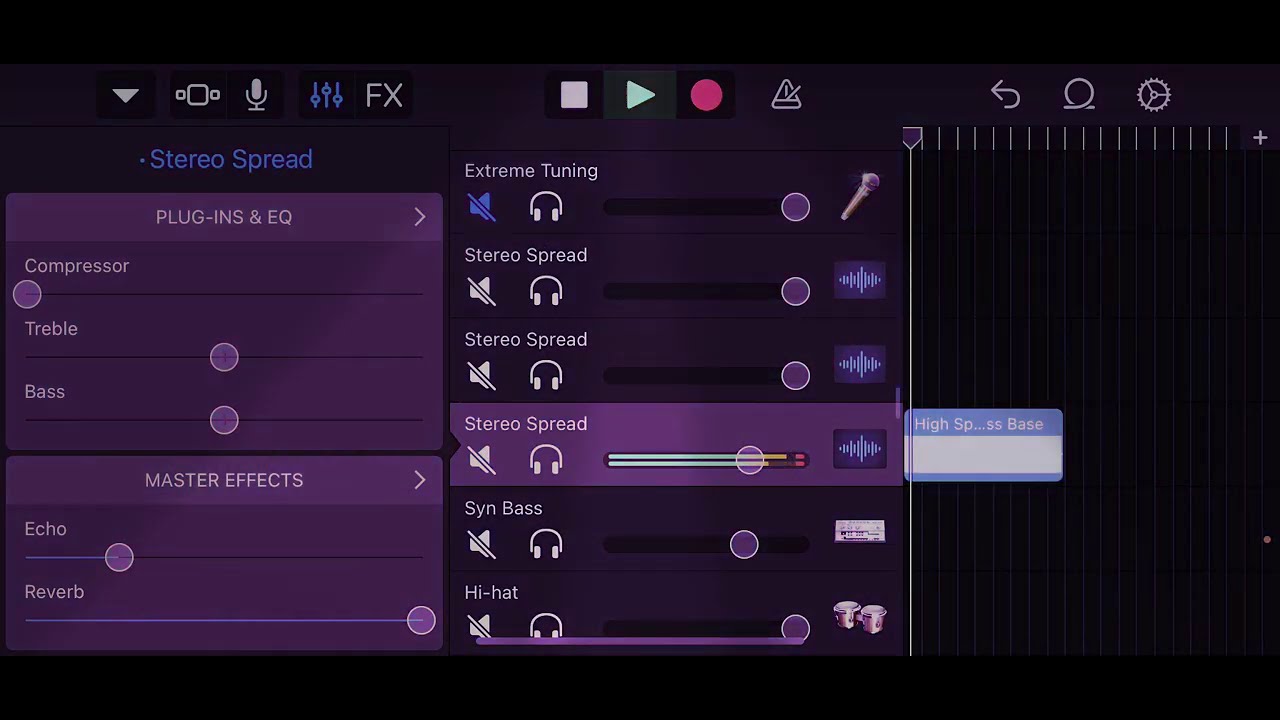The image size is (1280, 720).
Task: Solo the second Stereo Spread track
Action: (546, 375)
